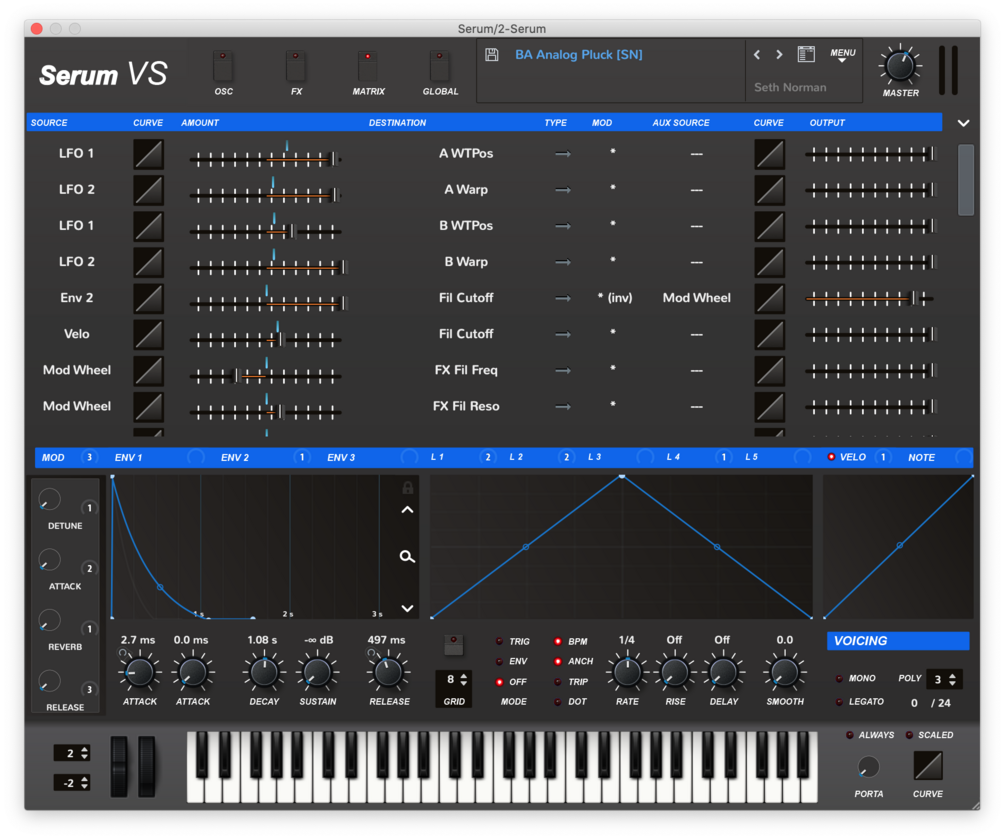
Task: Enable the TRIP option
Action: 558,682
